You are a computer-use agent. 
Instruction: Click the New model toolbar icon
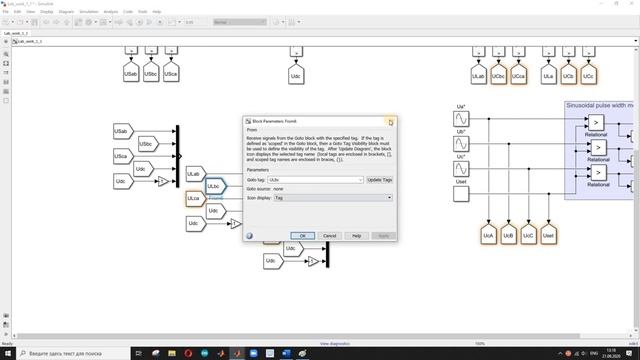[6, 22]
